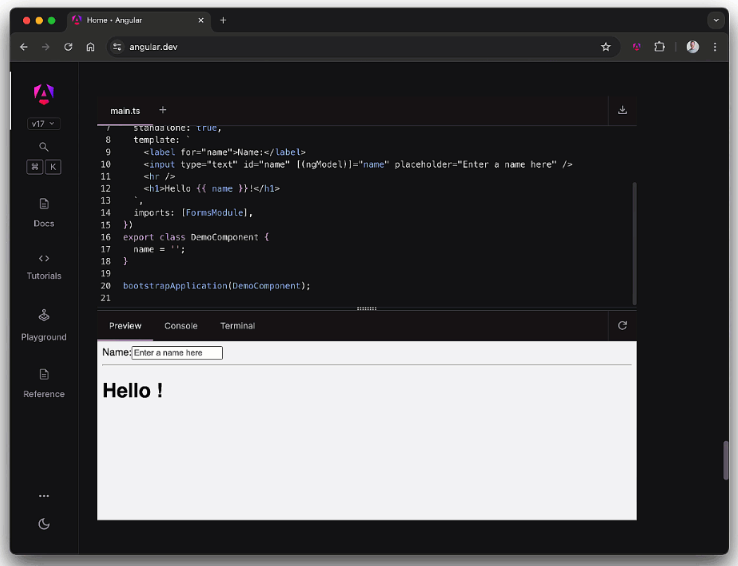The image size is (738, 566).
Task: Select the Home • Angular browser tab
Action: tap(139, 21)
